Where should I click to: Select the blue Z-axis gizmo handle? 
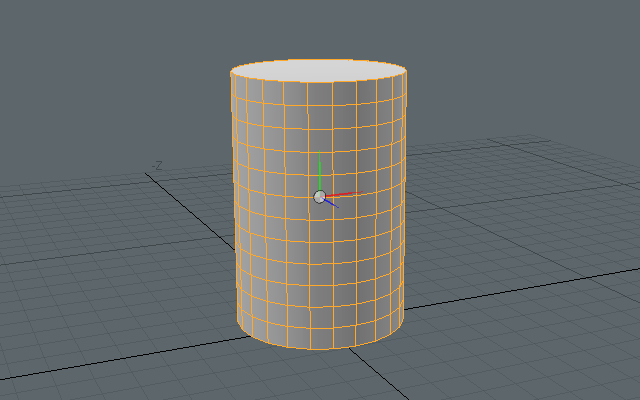332,204
